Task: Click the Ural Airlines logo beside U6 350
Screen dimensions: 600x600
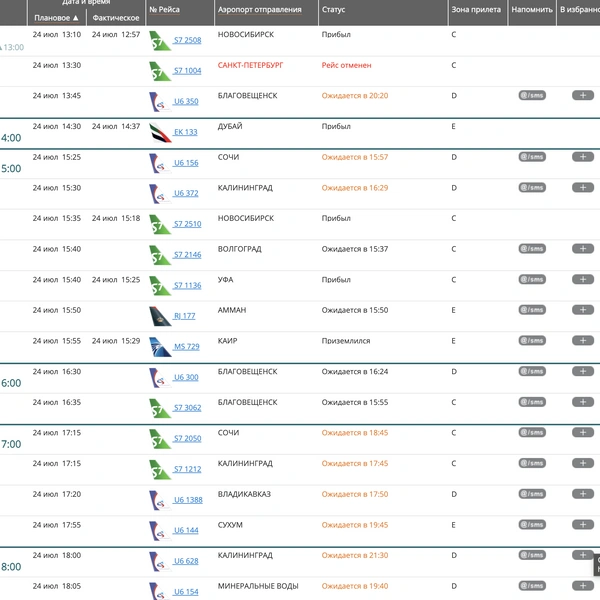Action: pyautogui.click(x=160, y=102)
